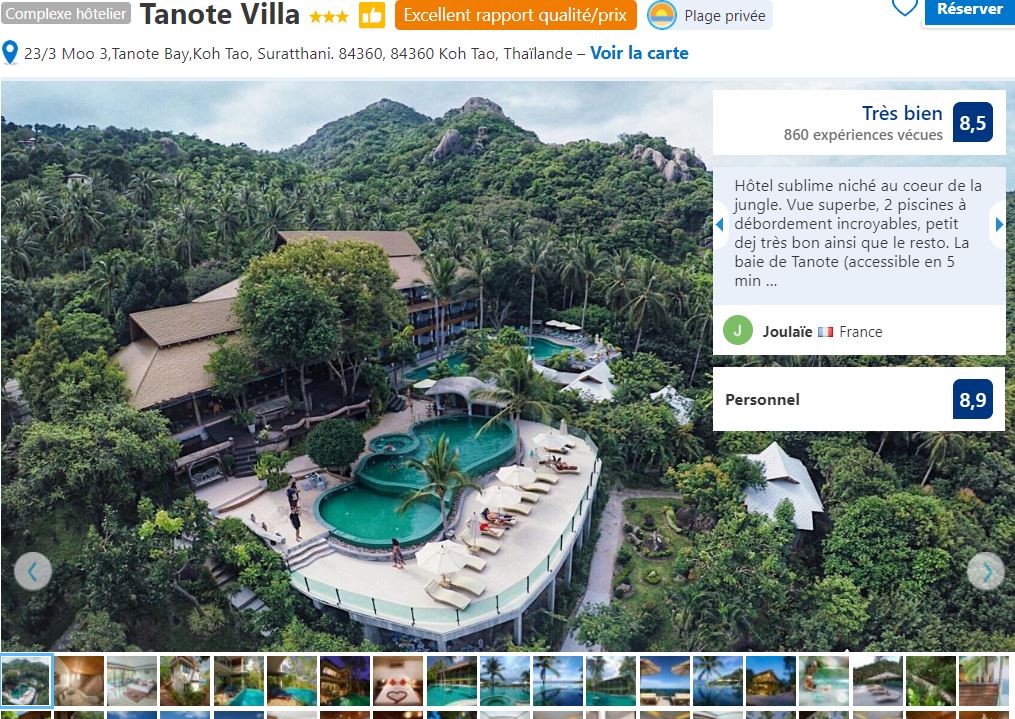Click the heart wishlist icon
Image resolution: width=1015 pixels, height=719 pixels.
pos(904,6)
